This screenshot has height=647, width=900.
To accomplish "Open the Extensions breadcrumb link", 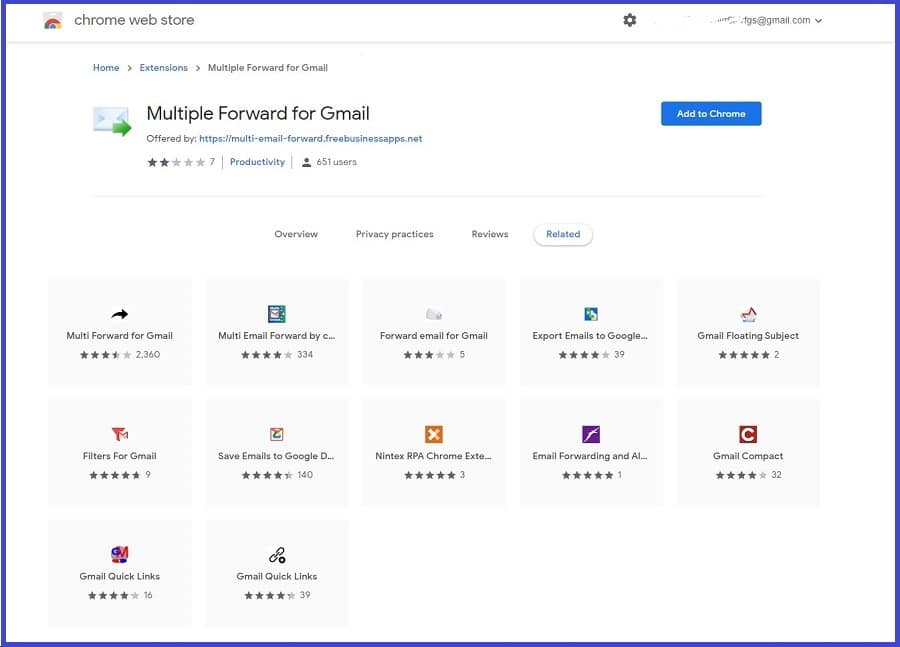I will [164, 68].
